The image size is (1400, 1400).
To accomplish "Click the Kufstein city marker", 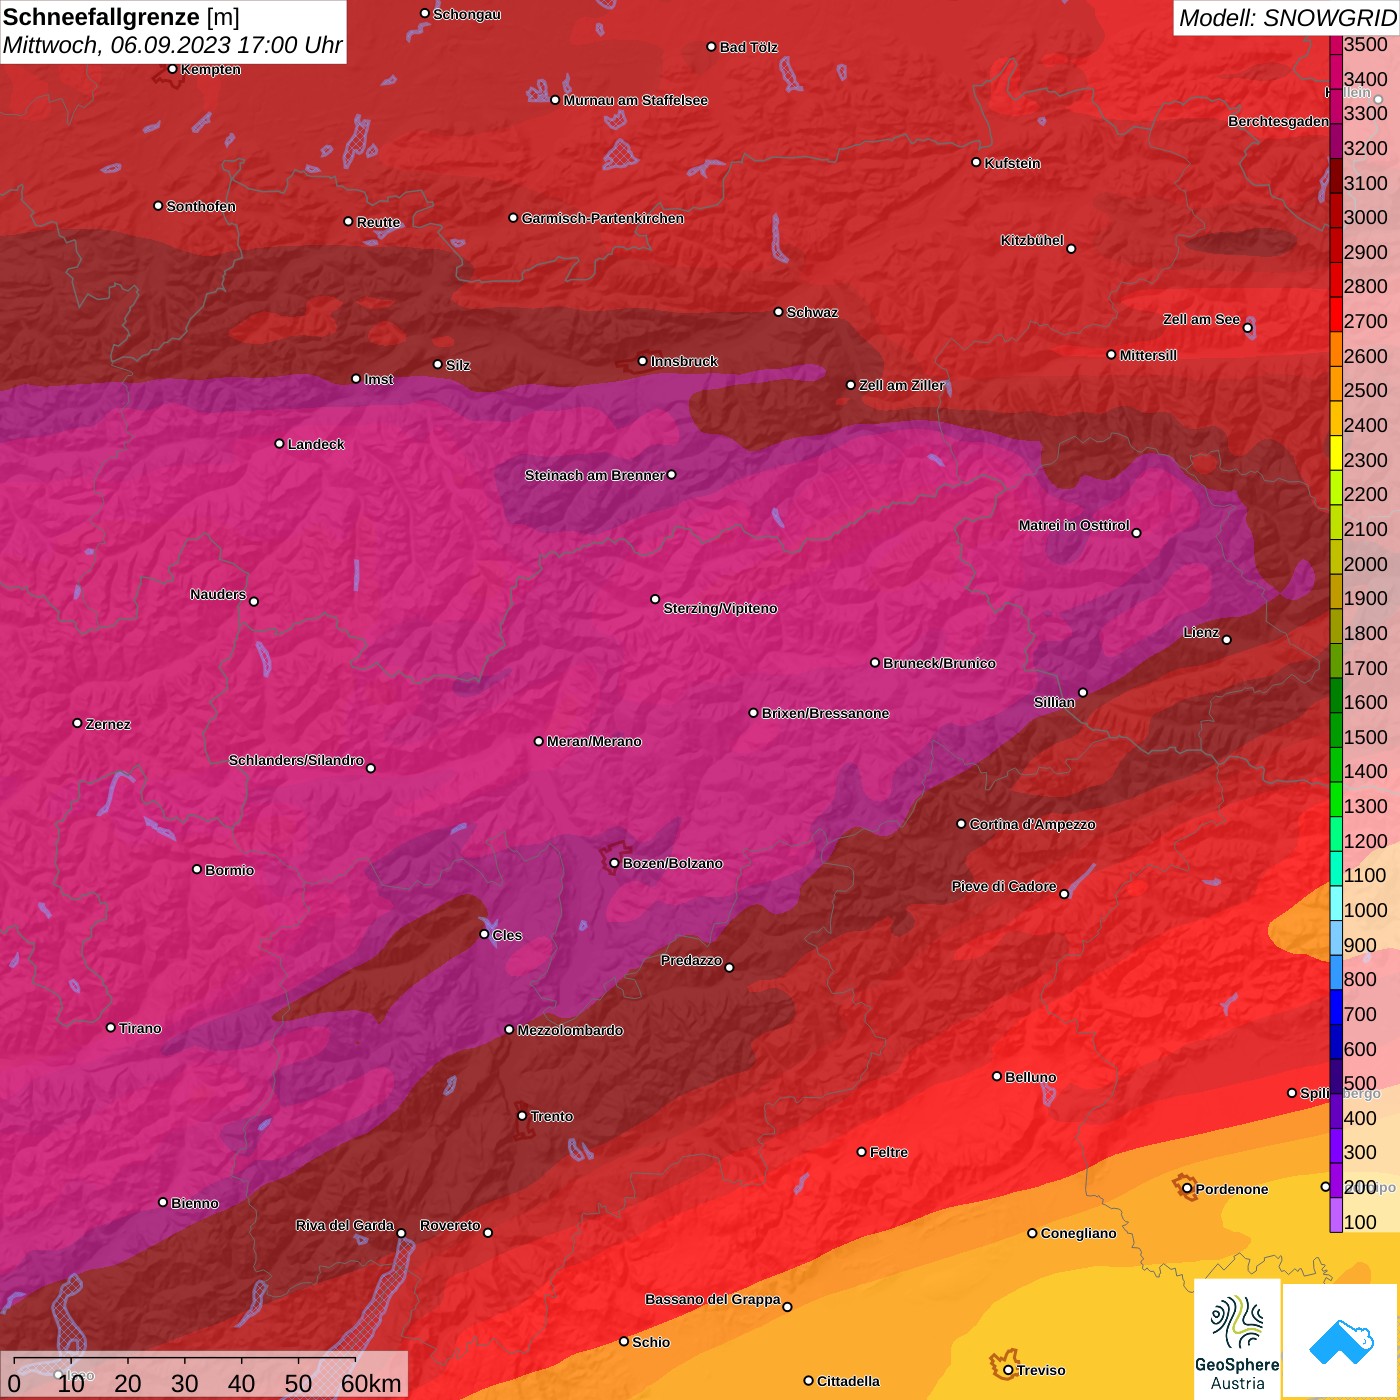I will (x=976, y=162).
